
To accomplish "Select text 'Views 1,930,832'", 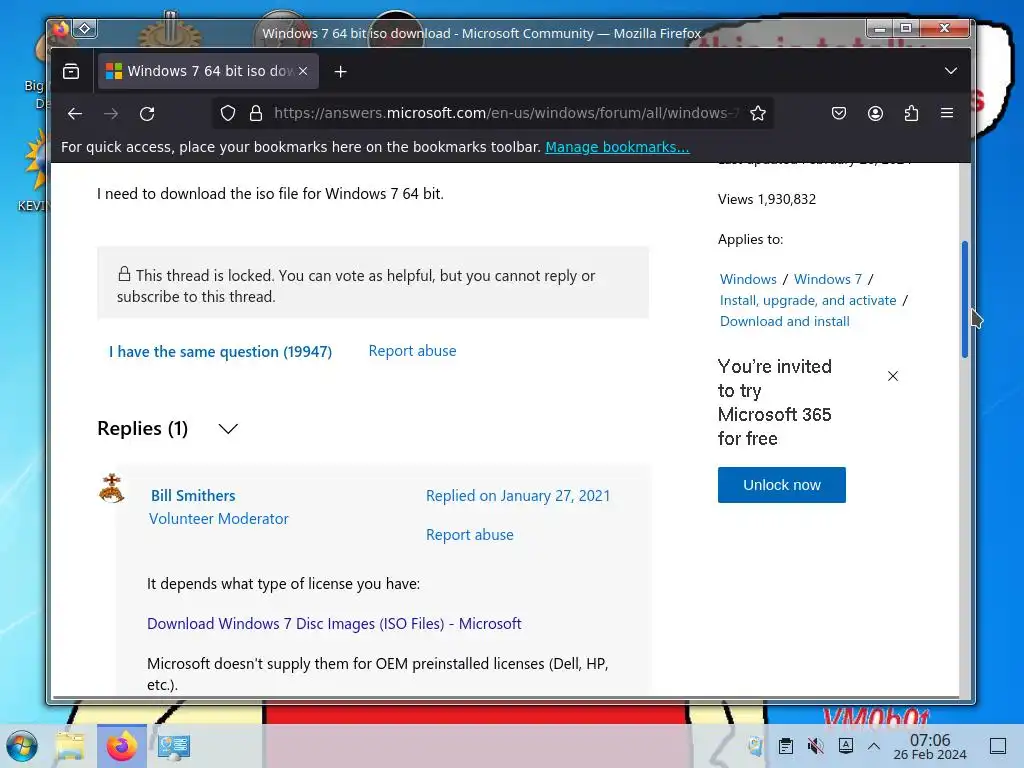I will [767, 199].
